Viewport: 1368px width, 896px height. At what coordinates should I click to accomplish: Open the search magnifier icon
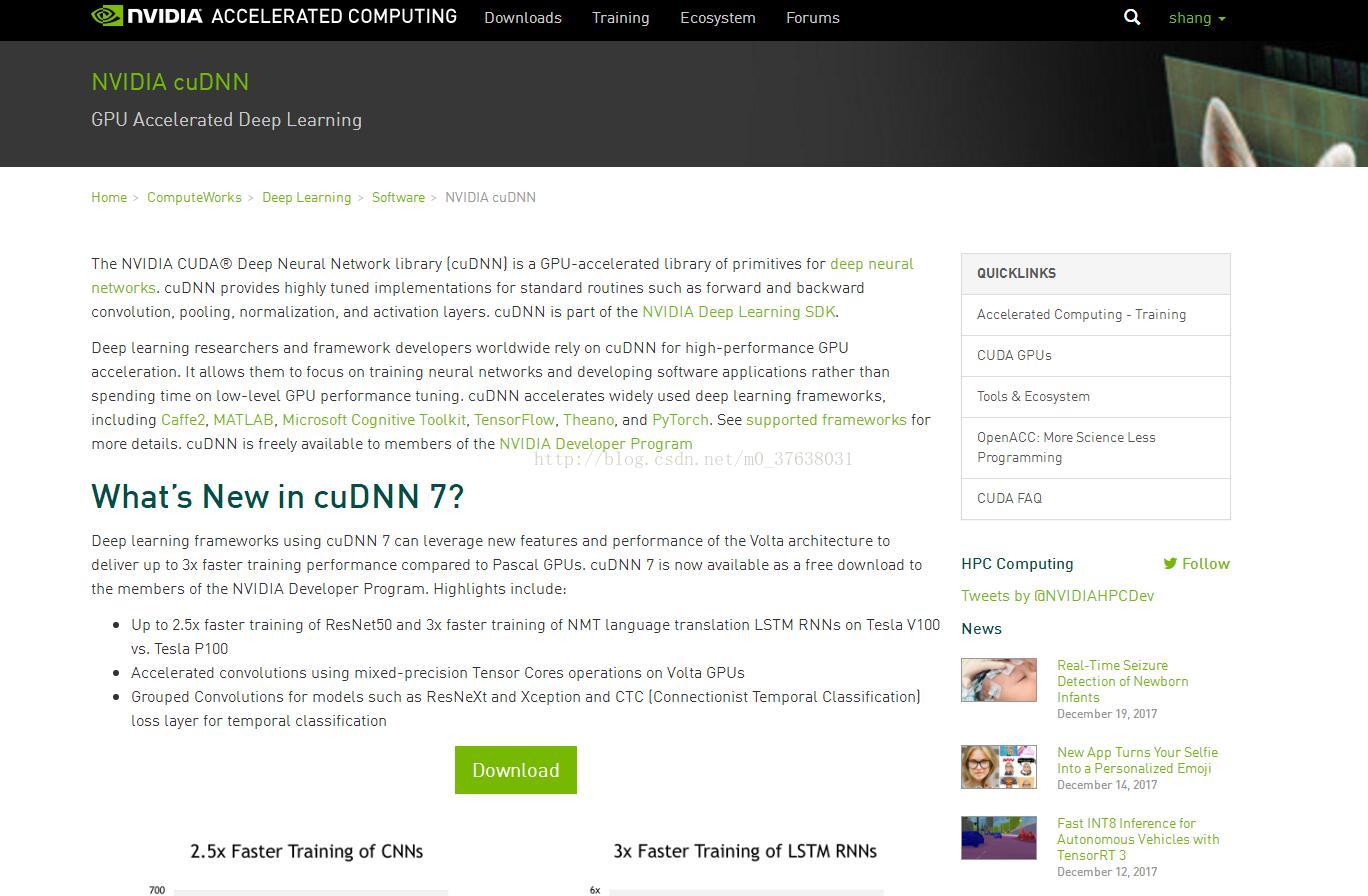pos(1132,17)
